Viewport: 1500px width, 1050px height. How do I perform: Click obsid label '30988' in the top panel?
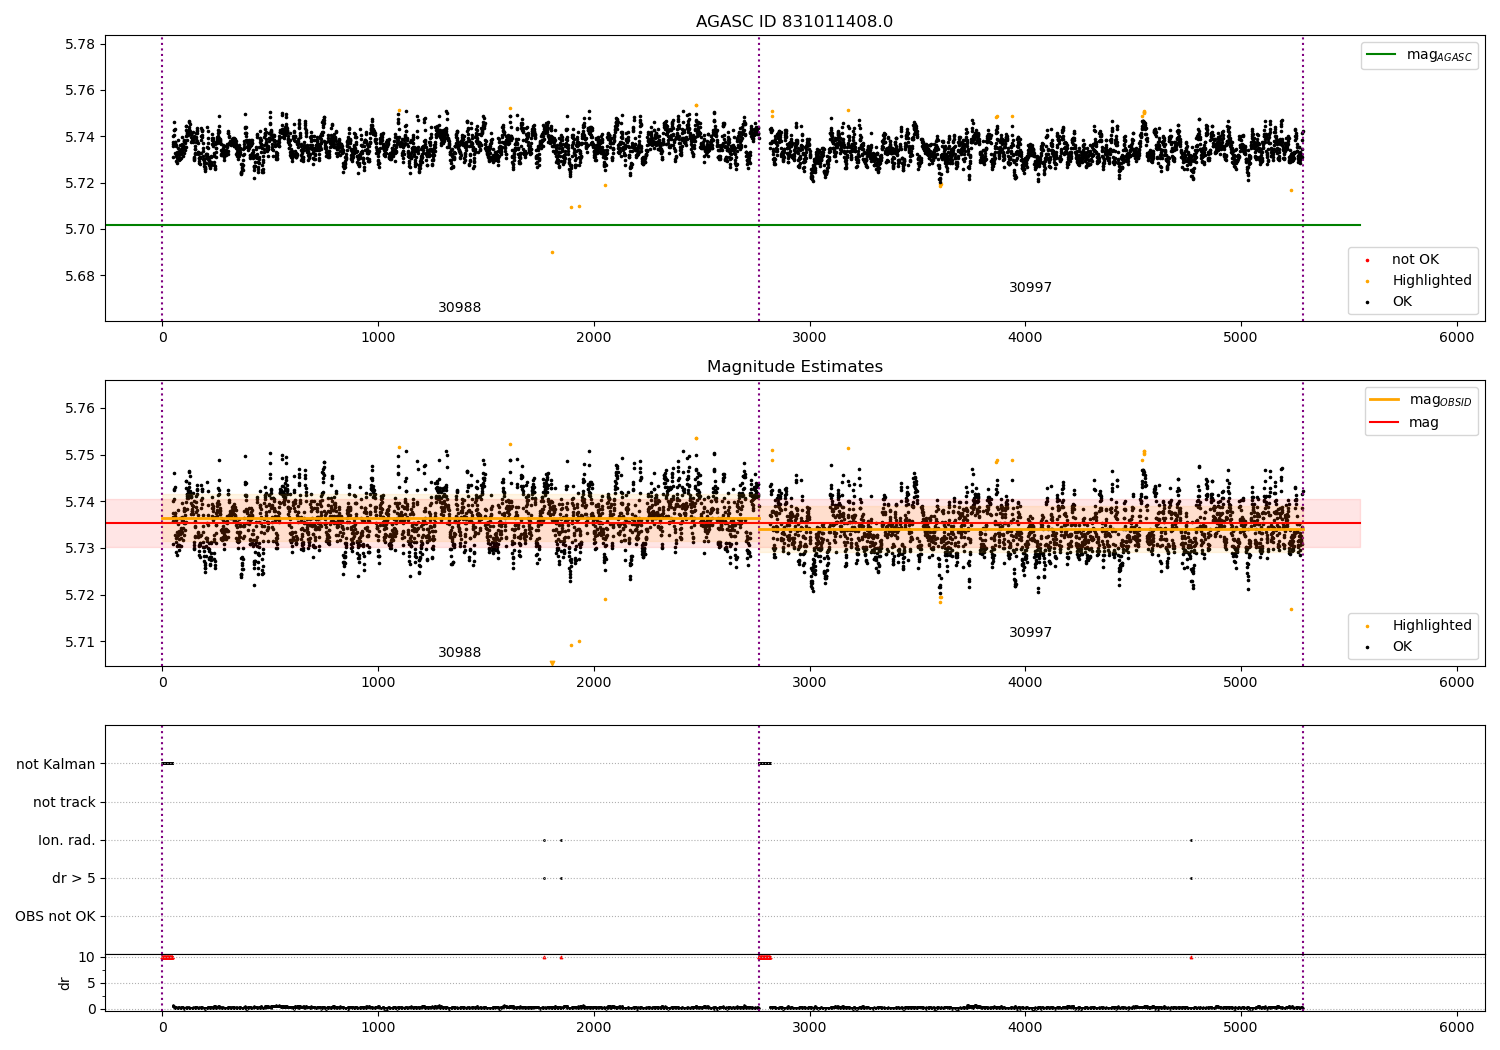point(459,308)
